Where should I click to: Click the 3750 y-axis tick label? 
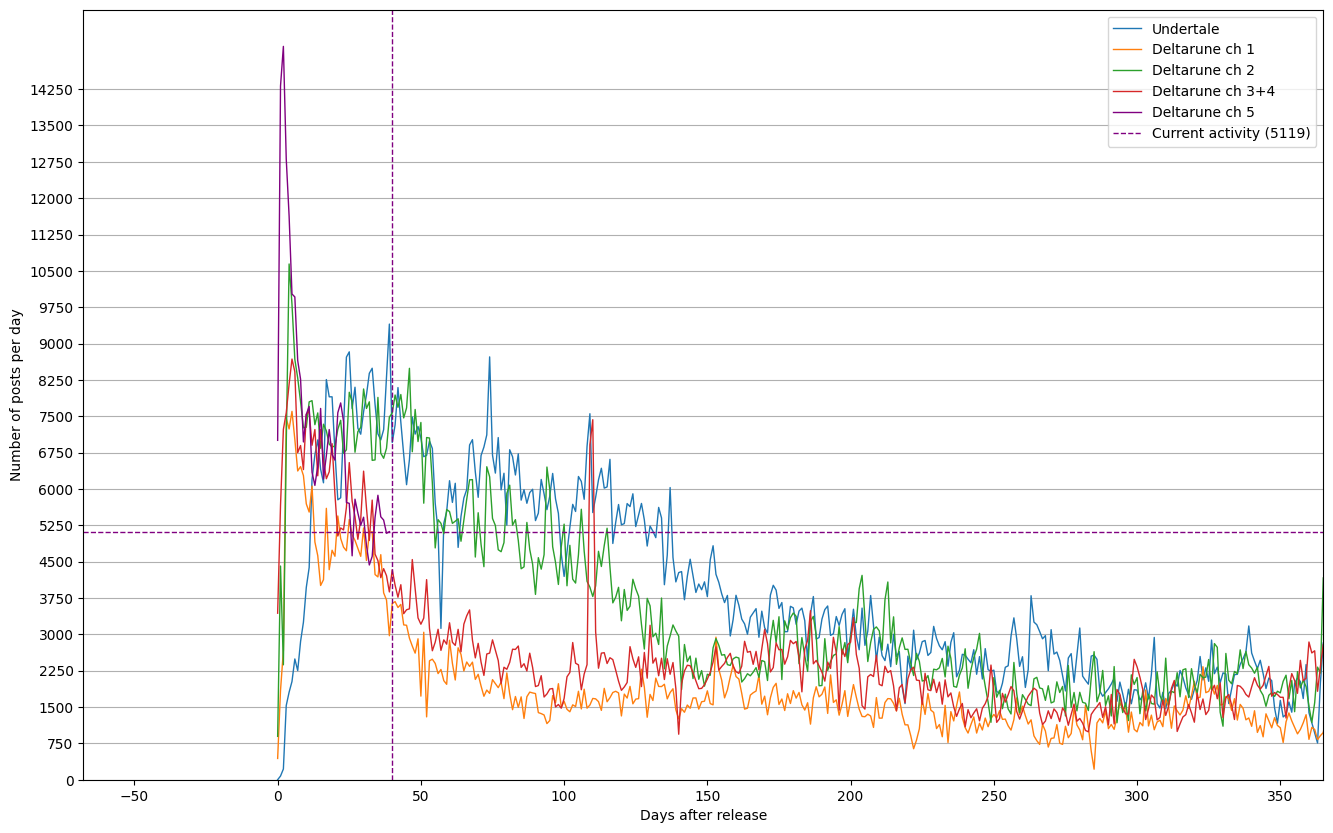pyautogui.click(x=59, y=599)
